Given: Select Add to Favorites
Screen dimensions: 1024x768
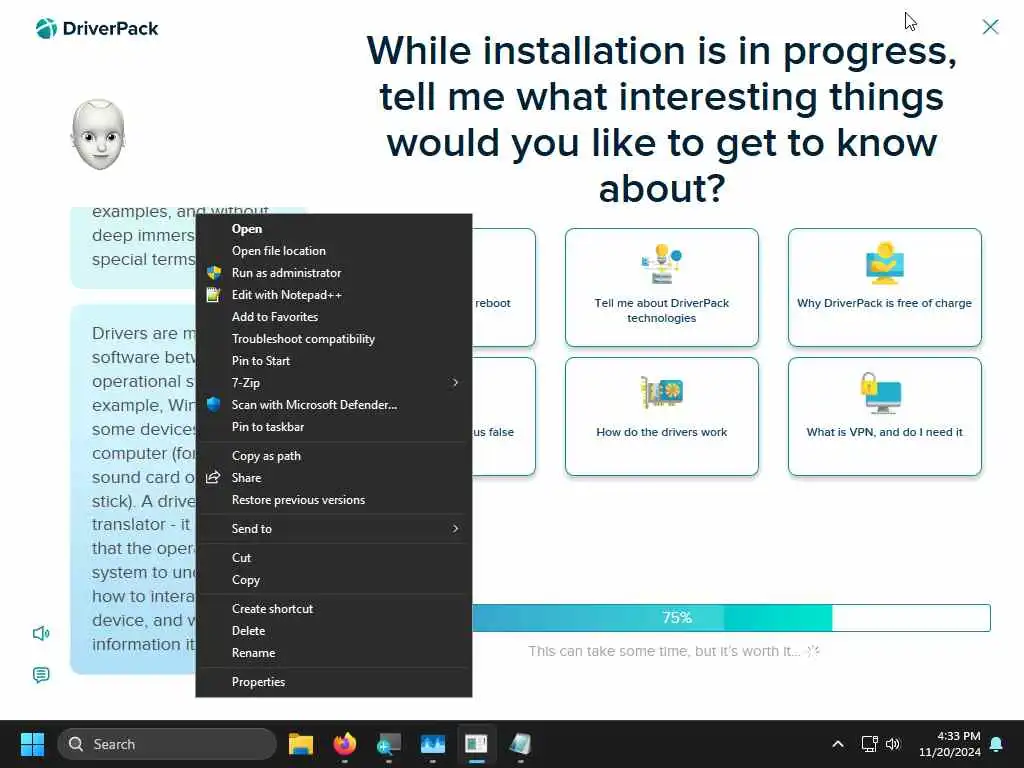Looking at the screenshot, I should [334, 317].
